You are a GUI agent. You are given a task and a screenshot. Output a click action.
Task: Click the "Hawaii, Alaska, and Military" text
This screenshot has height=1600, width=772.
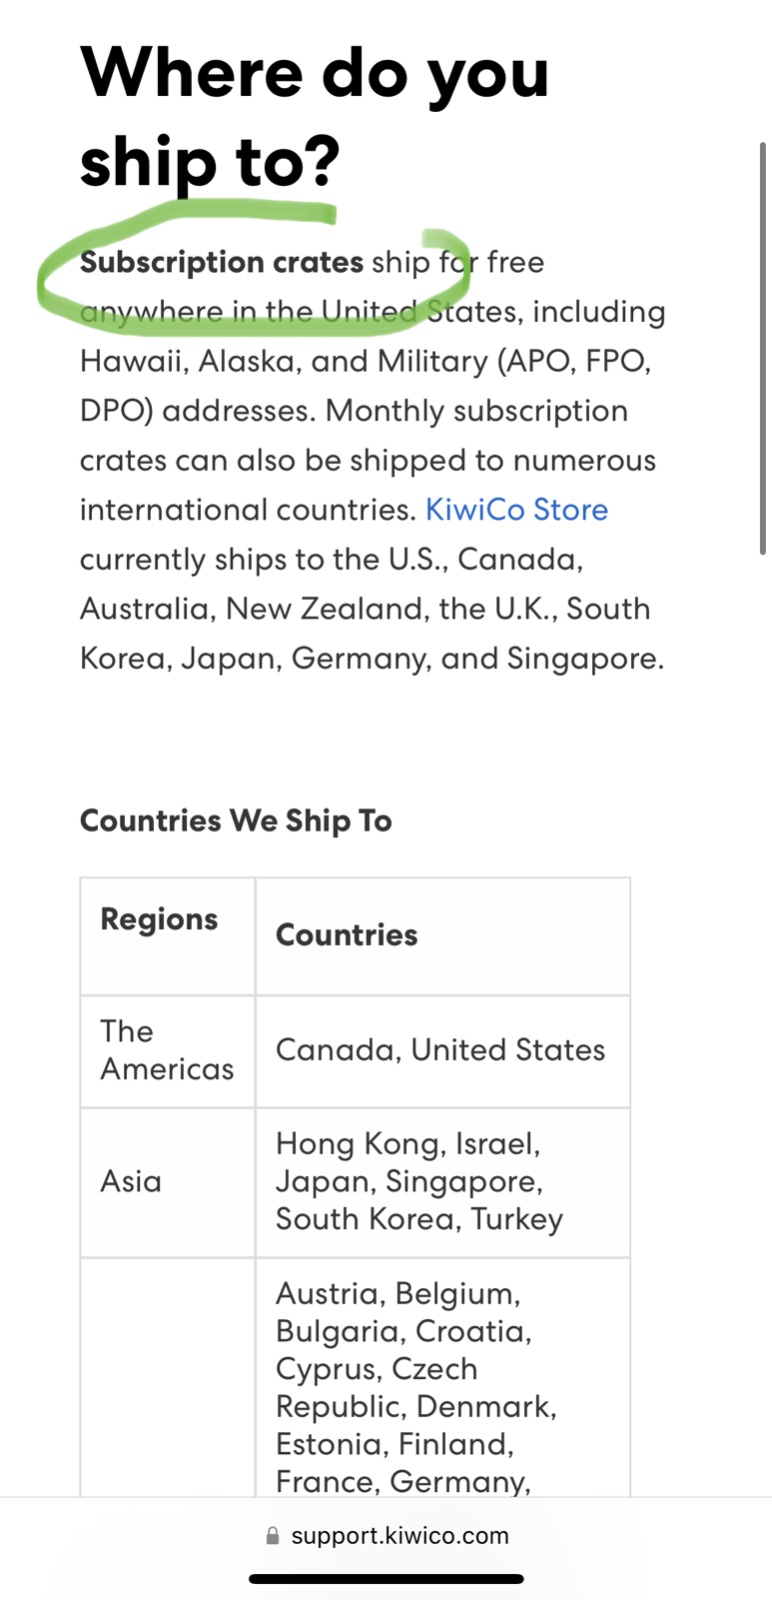coord(285,361)
